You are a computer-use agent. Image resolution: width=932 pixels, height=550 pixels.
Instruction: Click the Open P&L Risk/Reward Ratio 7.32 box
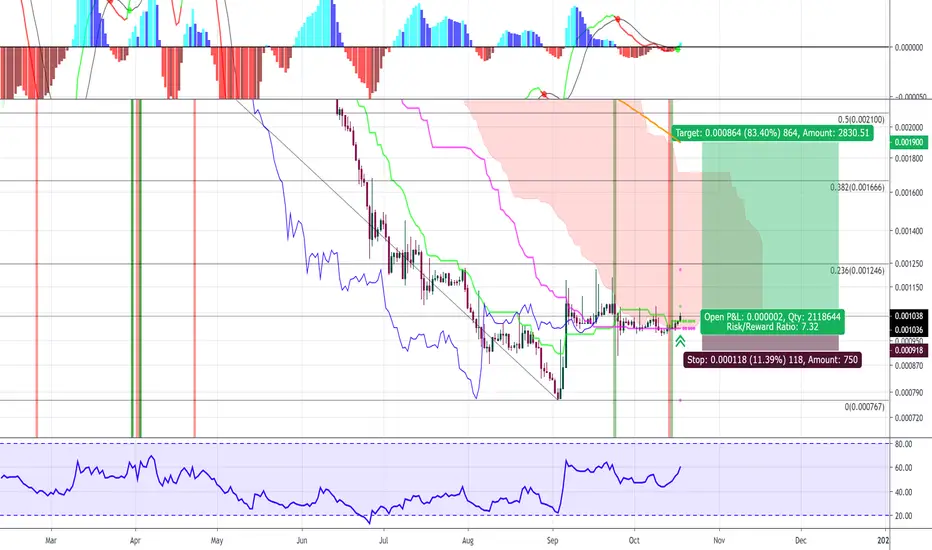(772, 322)
